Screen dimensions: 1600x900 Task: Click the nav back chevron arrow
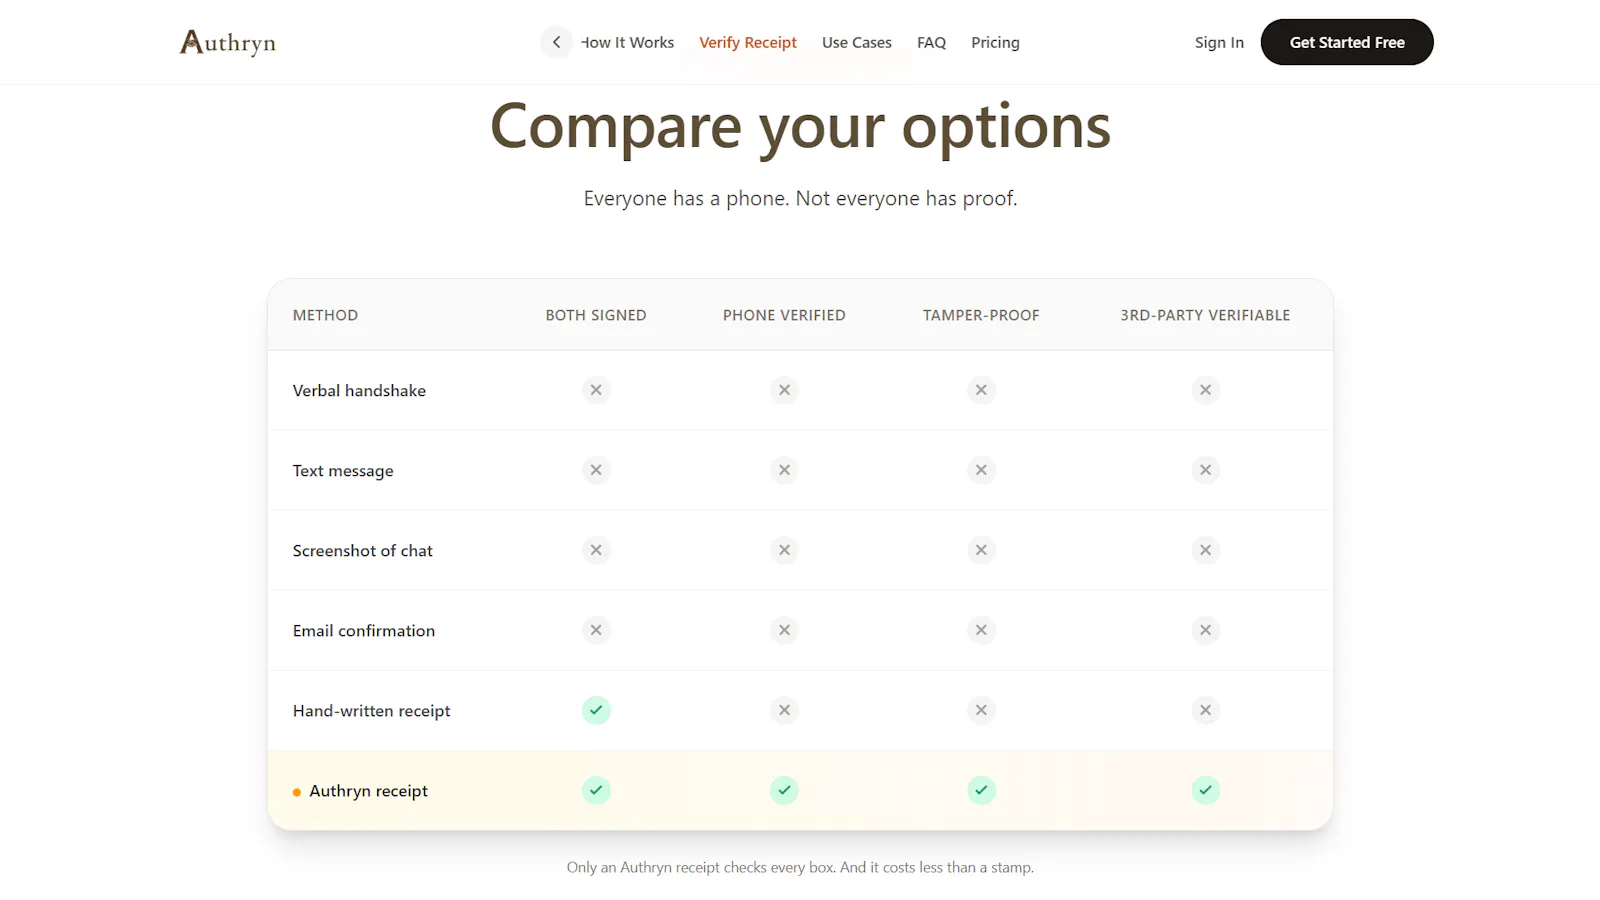coord(557,42)
